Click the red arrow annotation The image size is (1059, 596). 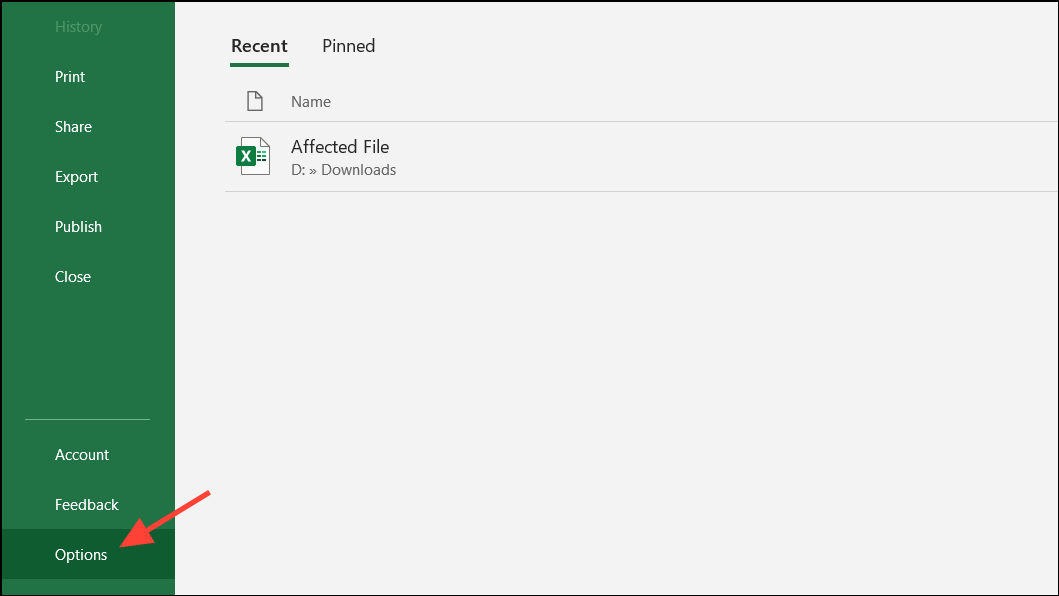click(x=165, y=519)
